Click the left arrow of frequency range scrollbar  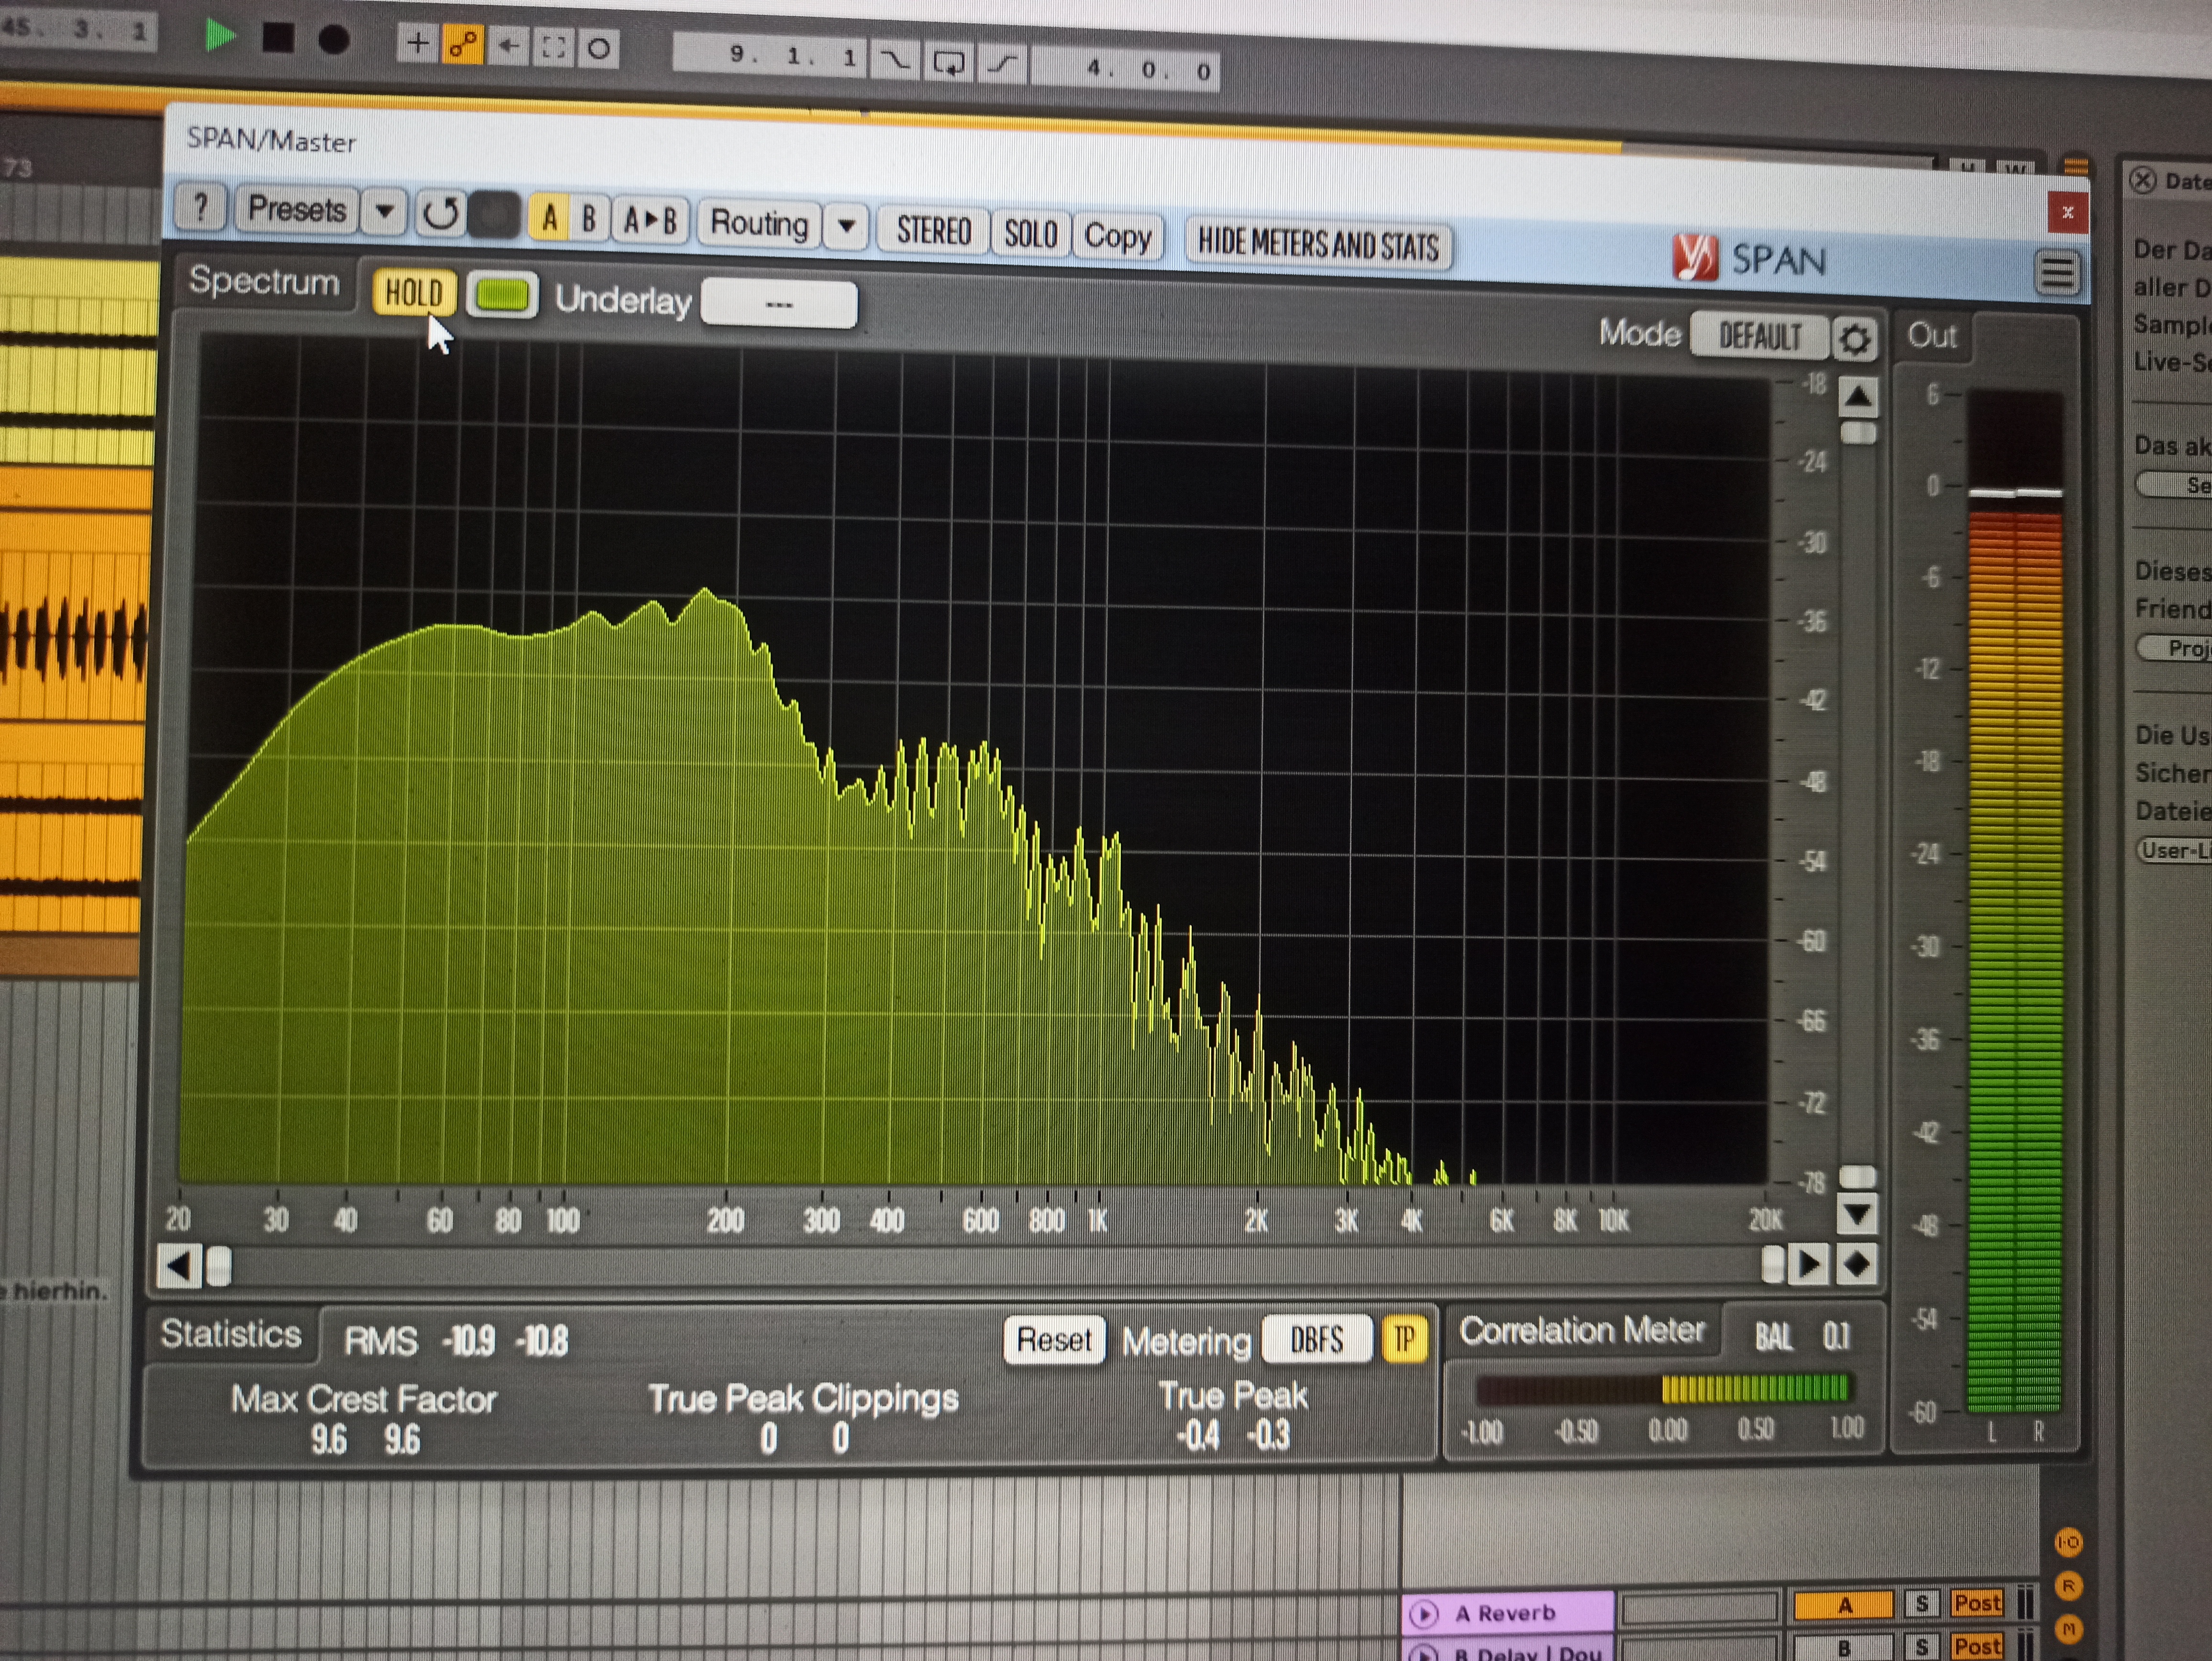(x=178, y=1266)
